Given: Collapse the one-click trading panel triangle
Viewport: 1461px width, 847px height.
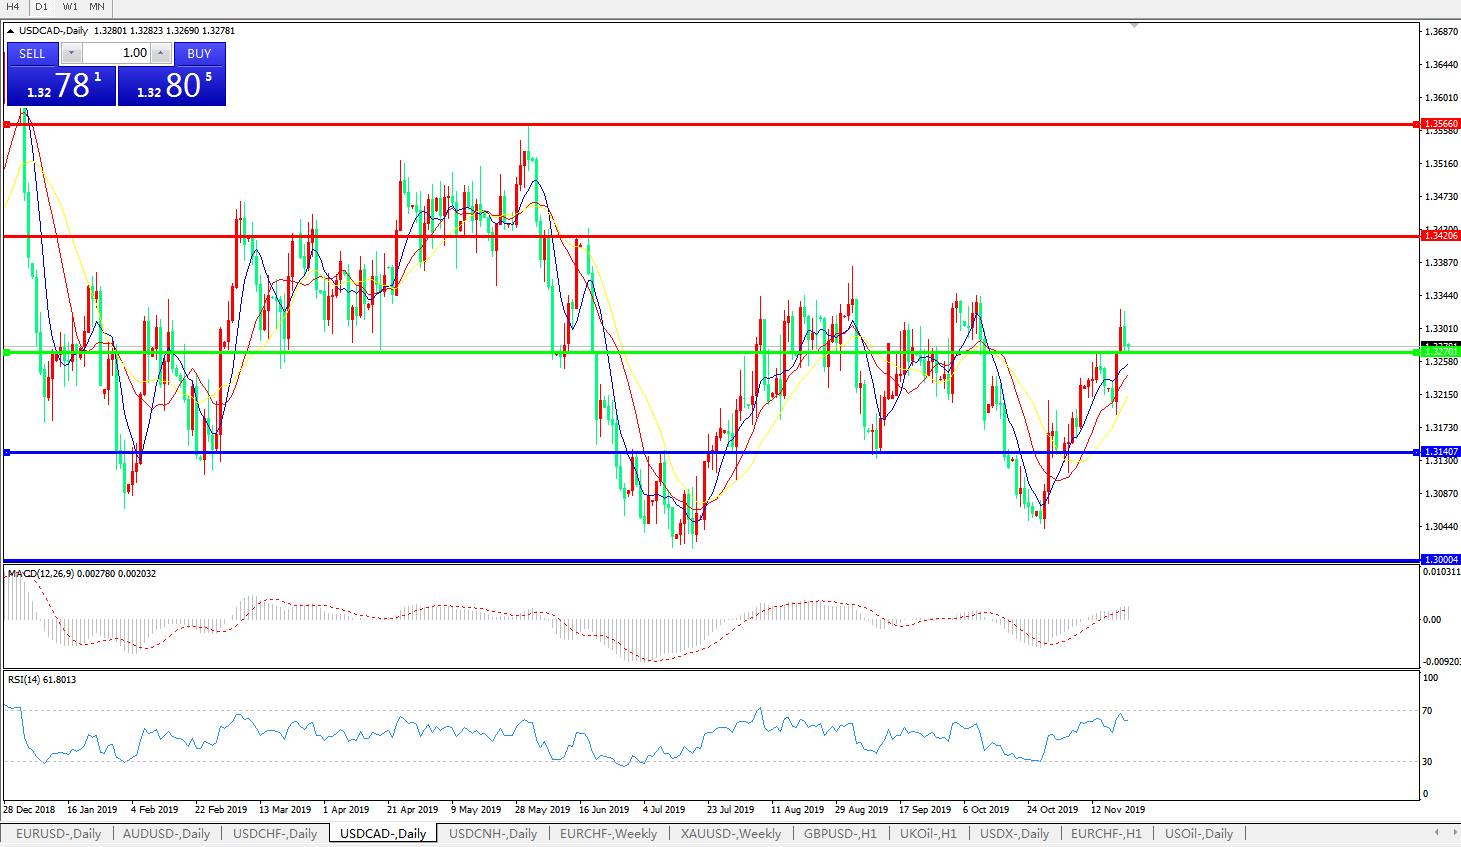Looking at the screenshot, I should click(10, 31).
